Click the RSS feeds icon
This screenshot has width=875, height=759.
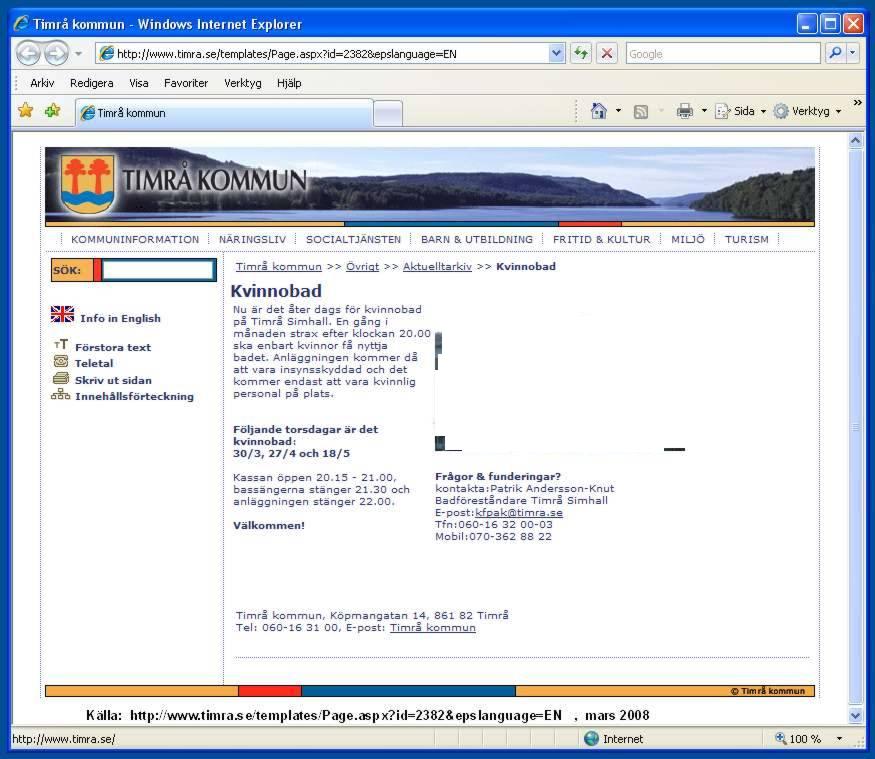[x=641, y=112]
